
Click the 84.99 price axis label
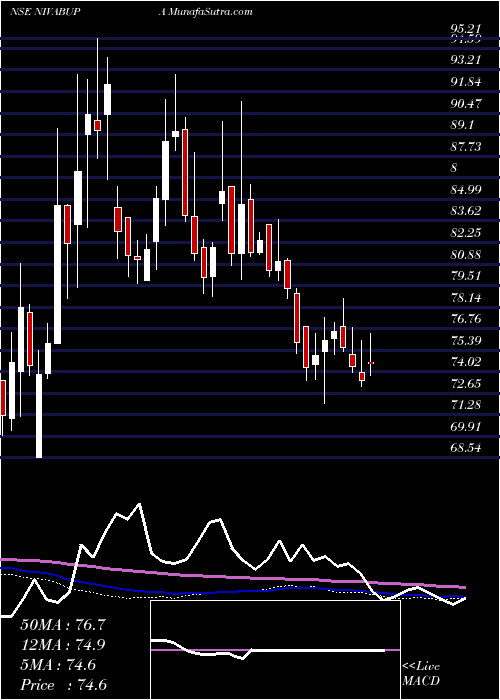(466, 190)
